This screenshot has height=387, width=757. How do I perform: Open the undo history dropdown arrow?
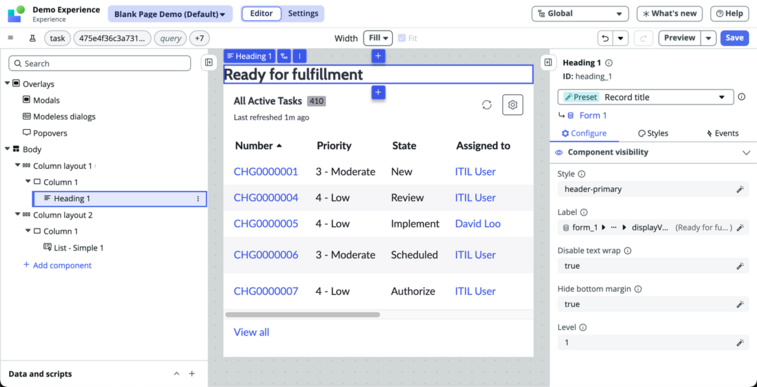click(x=620, y=38)
